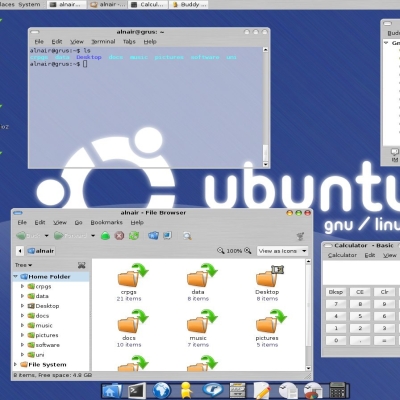Image resolution: width=400 pixels, height=400 pixels.
Task: Open the Forward history dropdown arrow
Action: tap(93, 236)
